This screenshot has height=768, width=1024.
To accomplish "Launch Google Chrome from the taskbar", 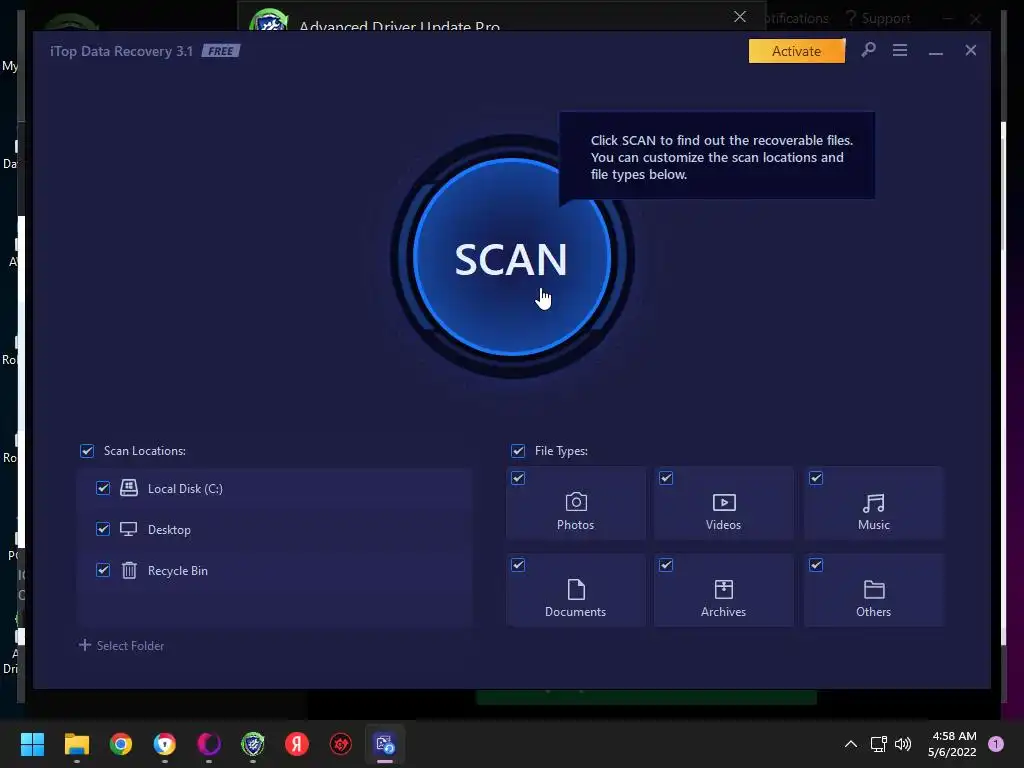I will (121, 744).
